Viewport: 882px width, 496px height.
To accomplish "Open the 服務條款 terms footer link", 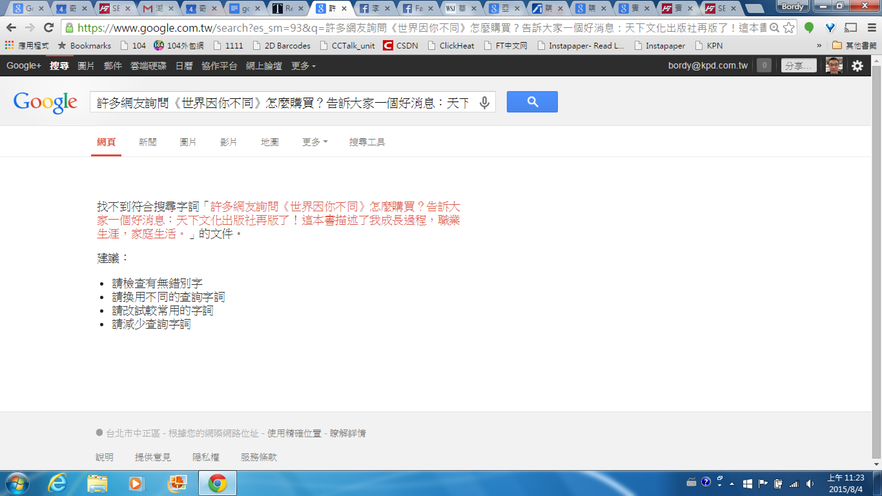I will 259,457.
